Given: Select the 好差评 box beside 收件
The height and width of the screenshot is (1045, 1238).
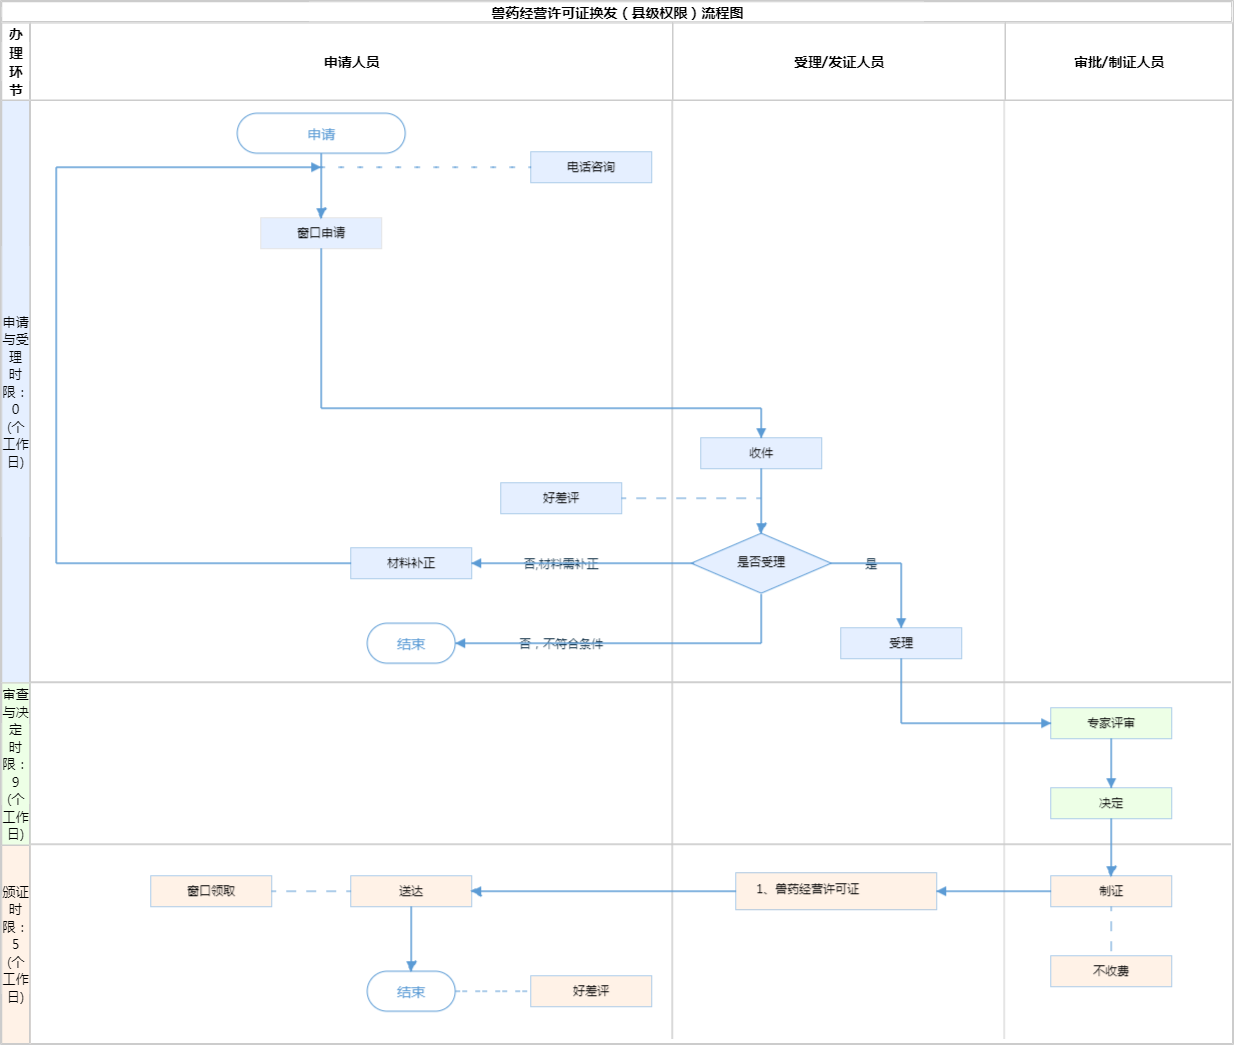Looking at the screenshot, I should [x=561, y=498].
